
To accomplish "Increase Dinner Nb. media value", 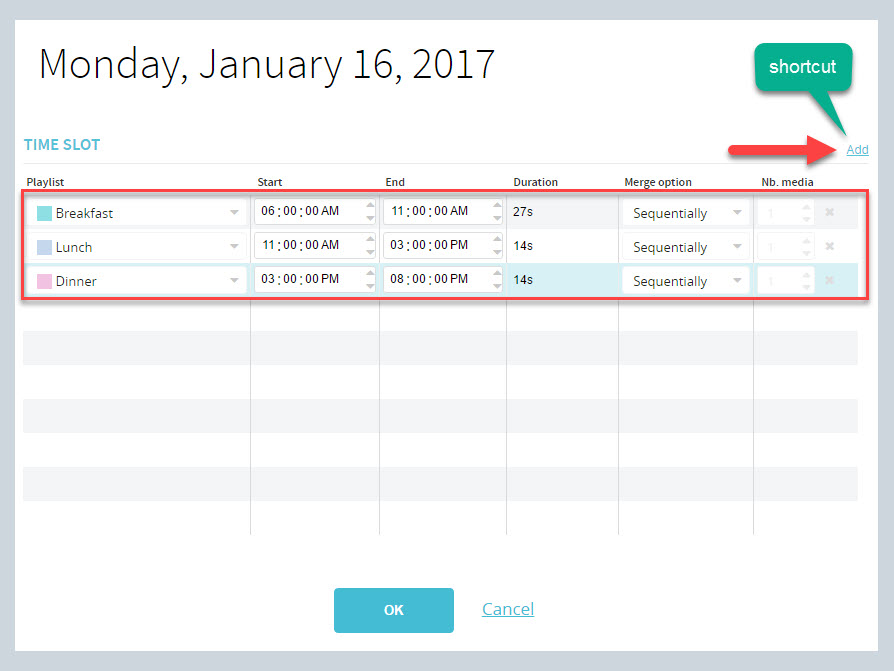I will click(806, 275).
